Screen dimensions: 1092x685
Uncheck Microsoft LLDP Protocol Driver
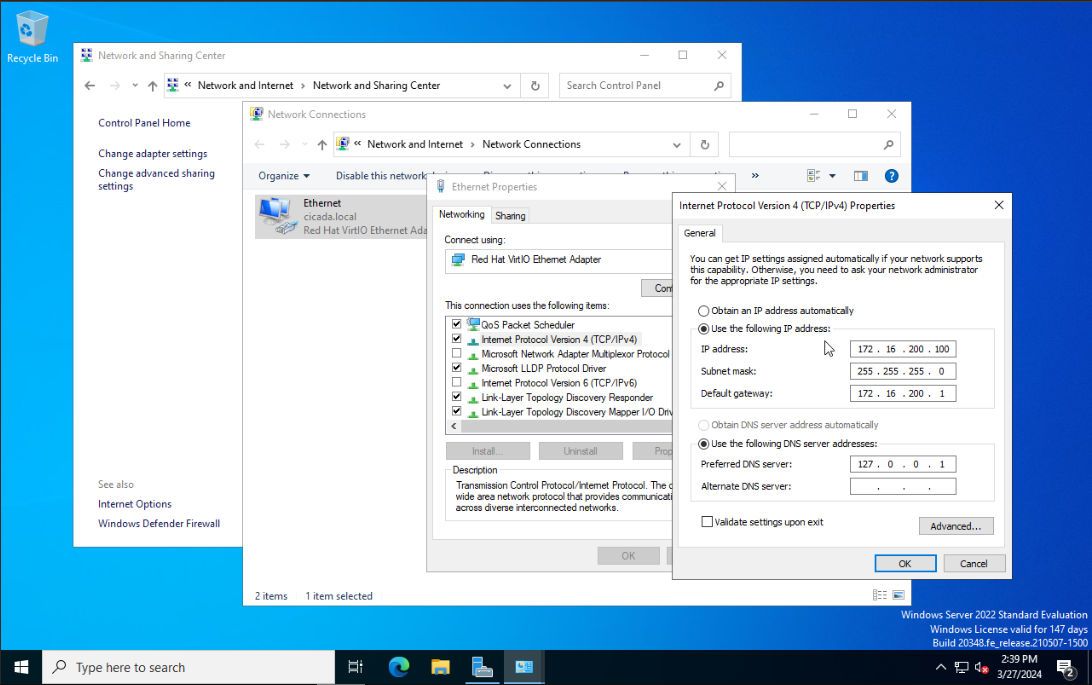pos(456,368)
